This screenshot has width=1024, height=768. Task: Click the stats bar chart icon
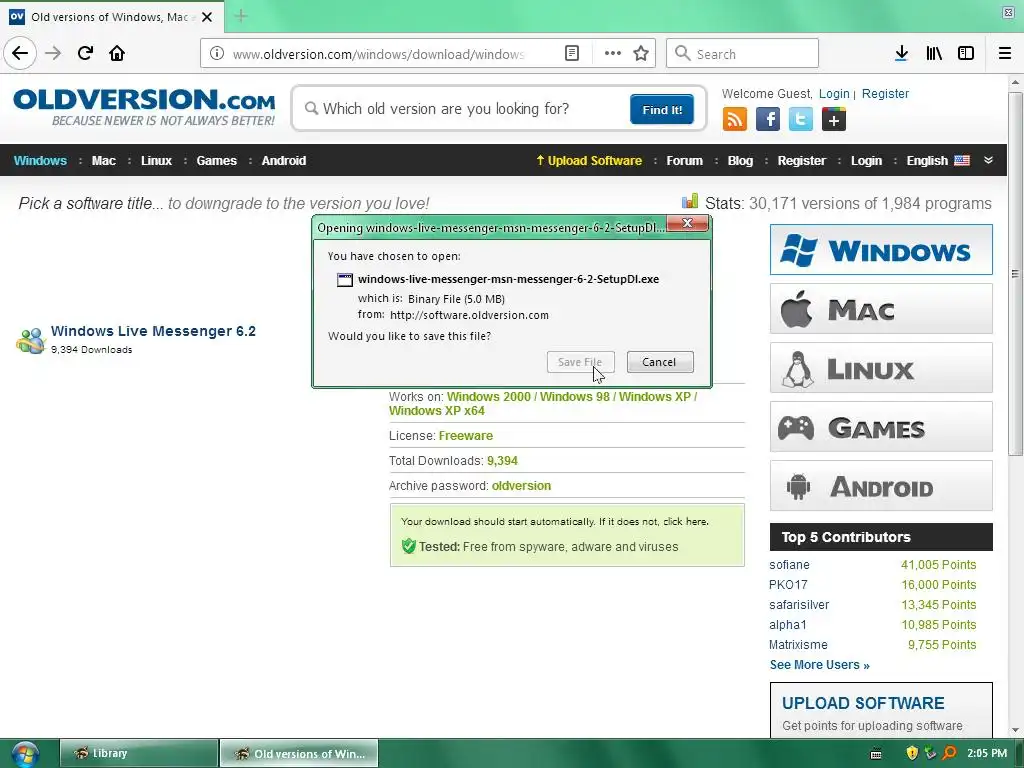point(690,201)
